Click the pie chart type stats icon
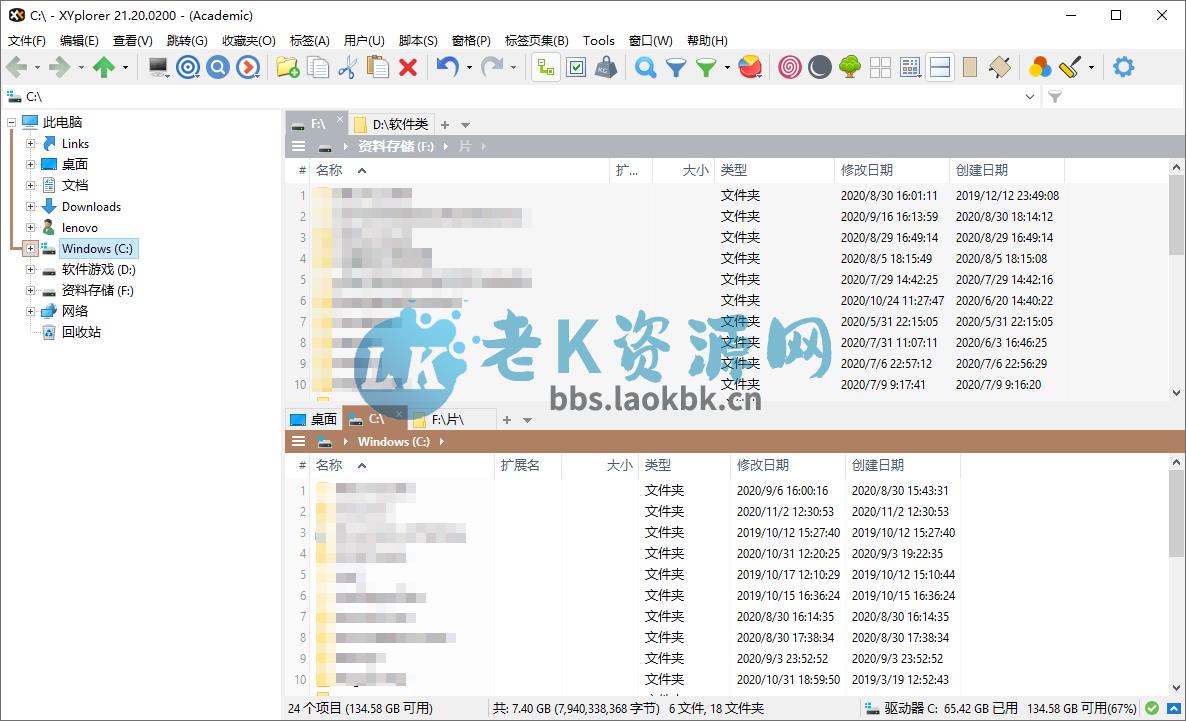 (x=750, y=67)
